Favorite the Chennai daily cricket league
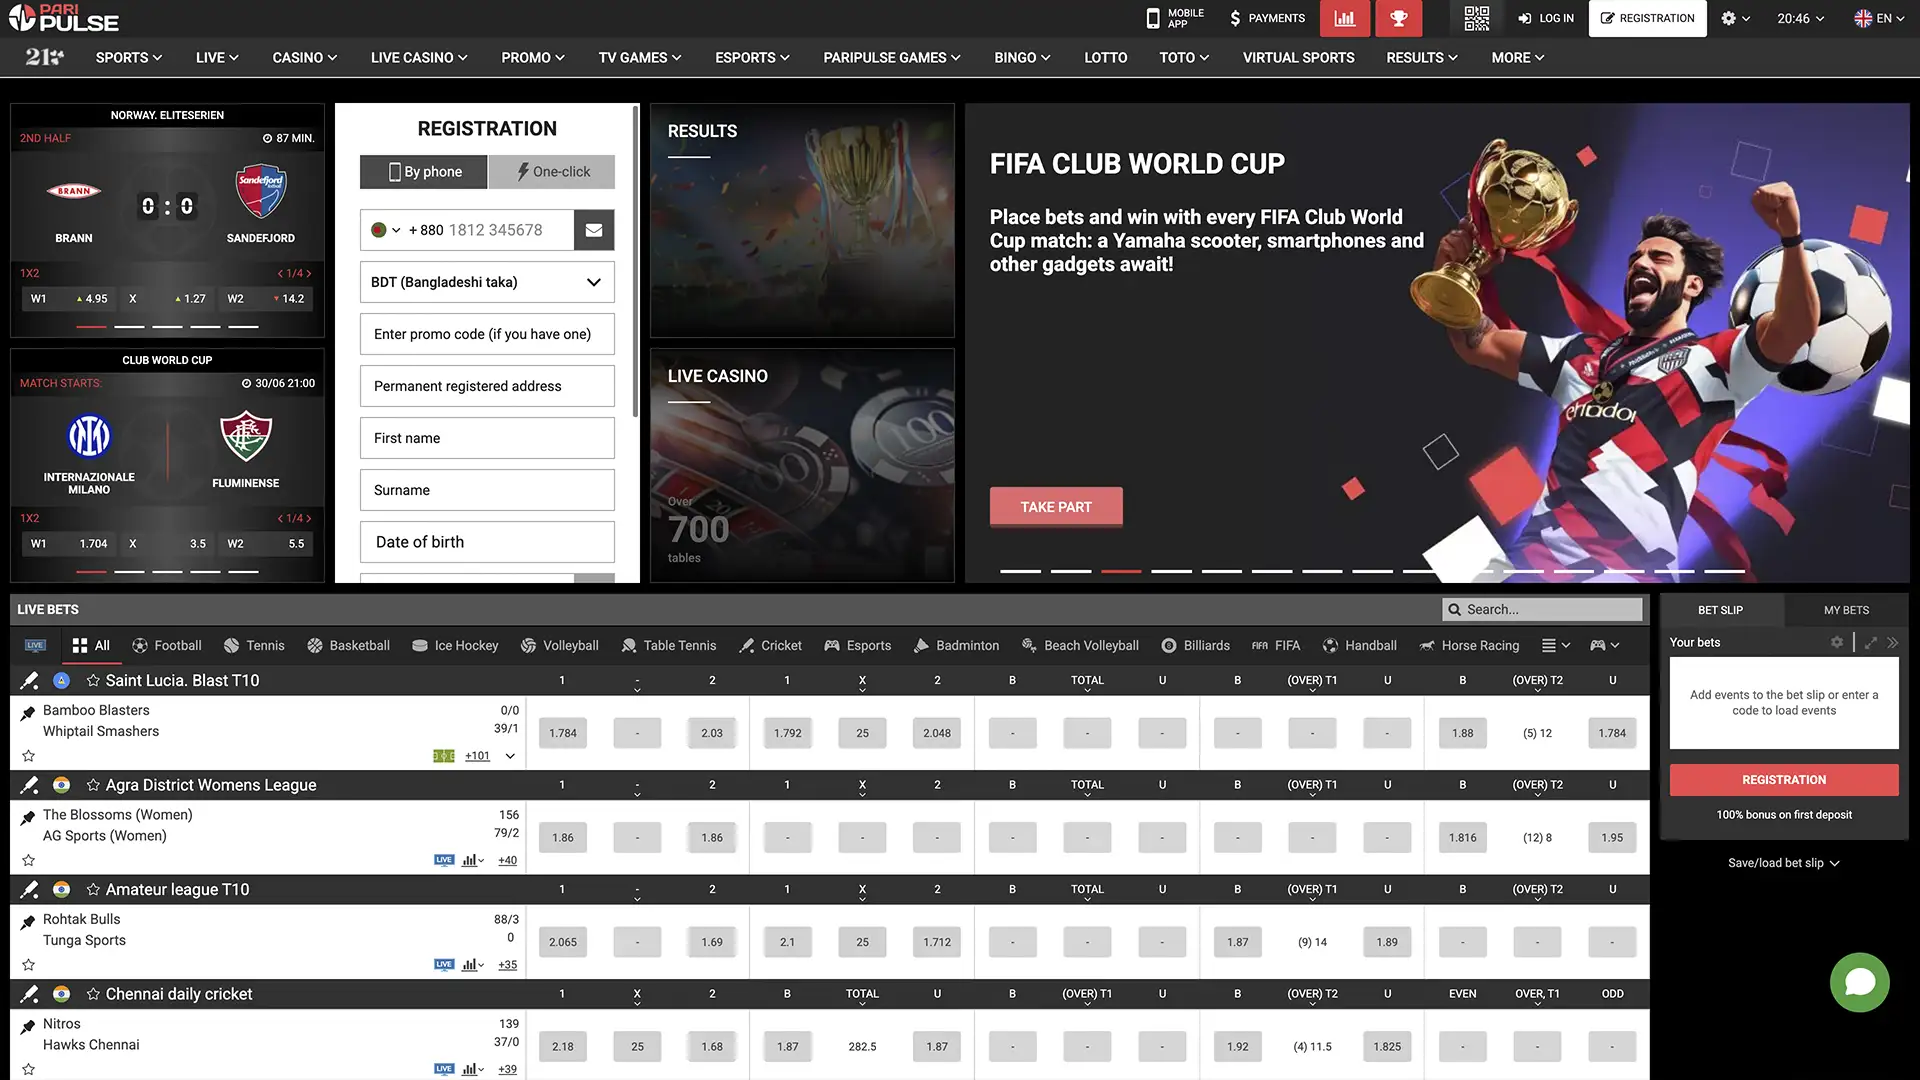 pos(93,993)
